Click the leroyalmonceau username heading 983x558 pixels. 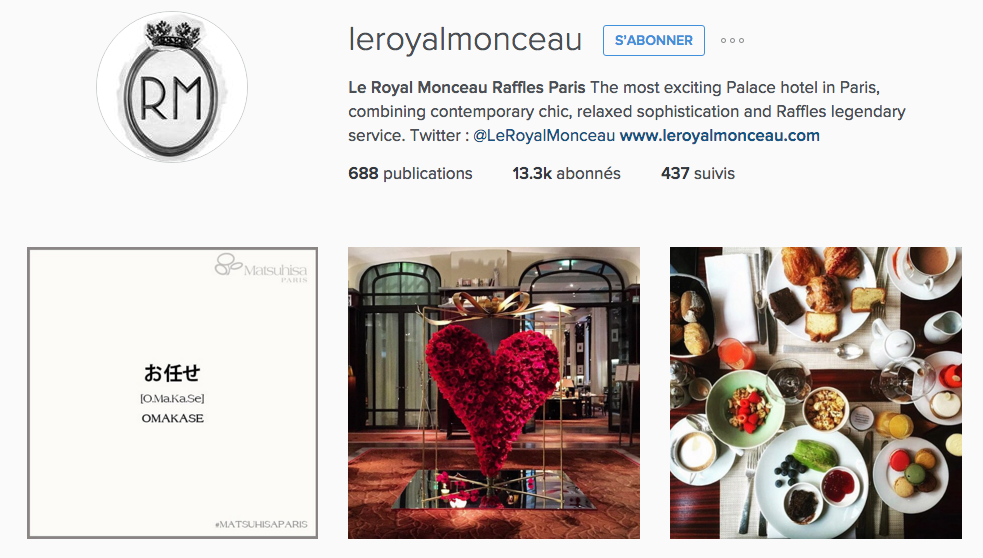click(x=465, y=39)
